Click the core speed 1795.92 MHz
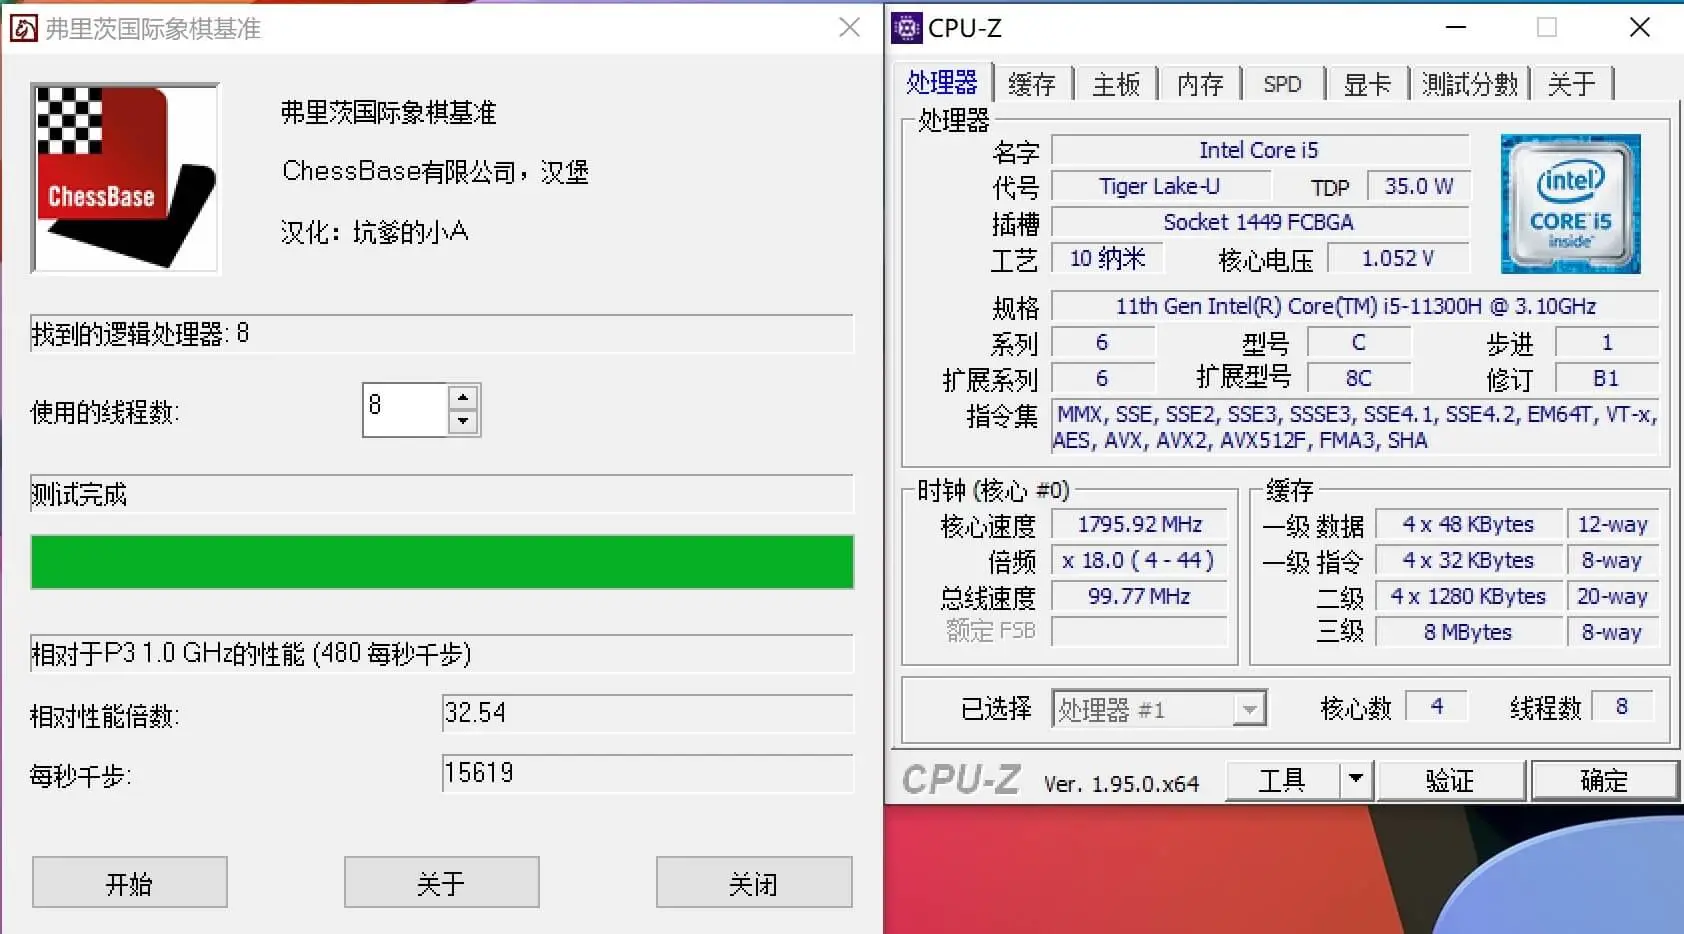This screenshot has height=934, width=1684. tap(1140, 525)
